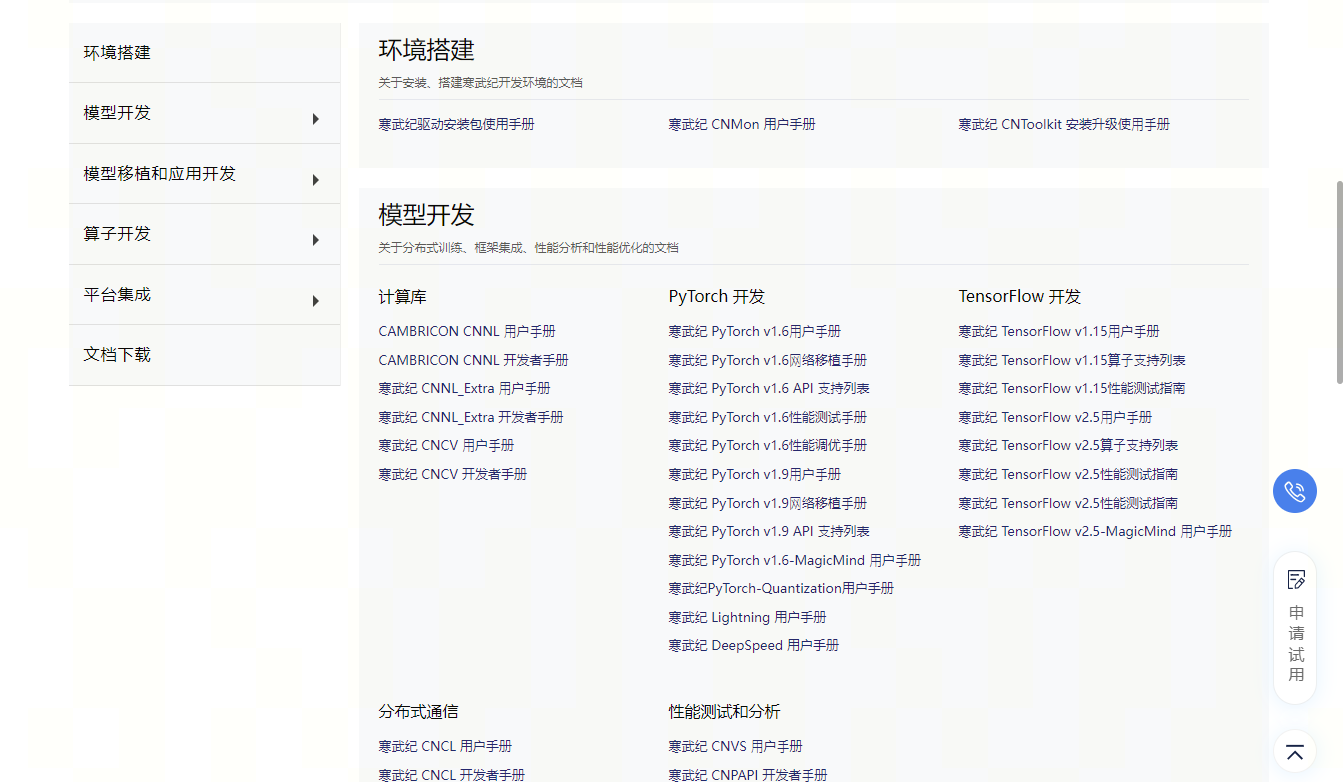Open 寒武纪 TensorFlow v2.5-MagicMind 用户手册 link
This screenshot has width=1343, height=782.
[1094, 532]
